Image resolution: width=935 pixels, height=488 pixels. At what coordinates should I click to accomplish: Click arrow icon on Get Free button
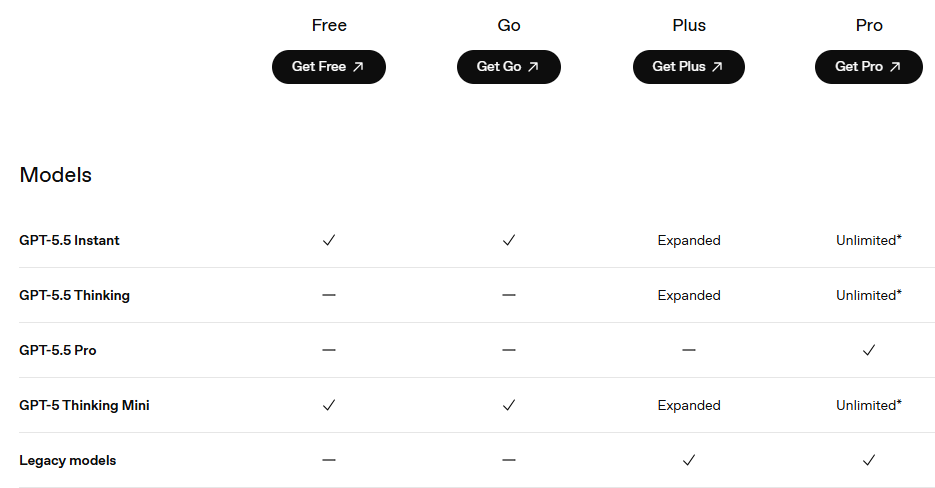tap(358, 67)
